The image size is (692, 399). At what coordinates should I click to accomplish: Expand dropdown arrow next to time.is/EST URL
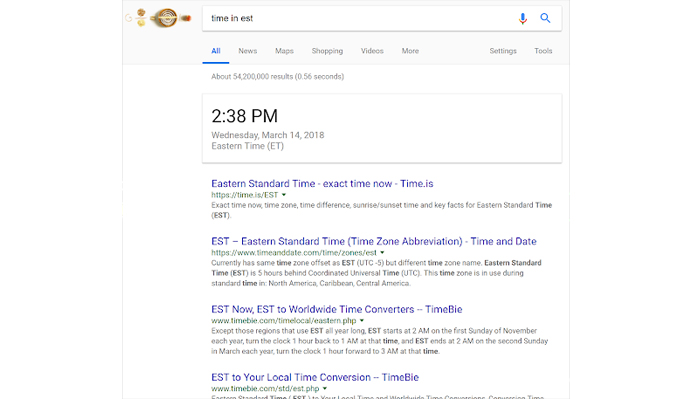coord(284,195)
